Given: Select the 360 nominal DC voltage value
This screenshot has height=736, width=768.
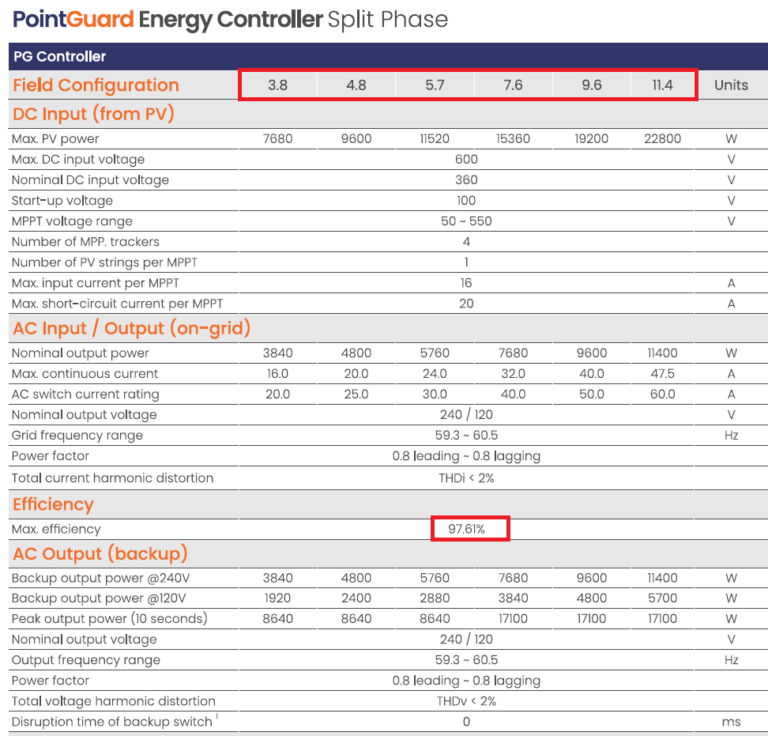Looking at the screenshot, I should coord(466,180).
